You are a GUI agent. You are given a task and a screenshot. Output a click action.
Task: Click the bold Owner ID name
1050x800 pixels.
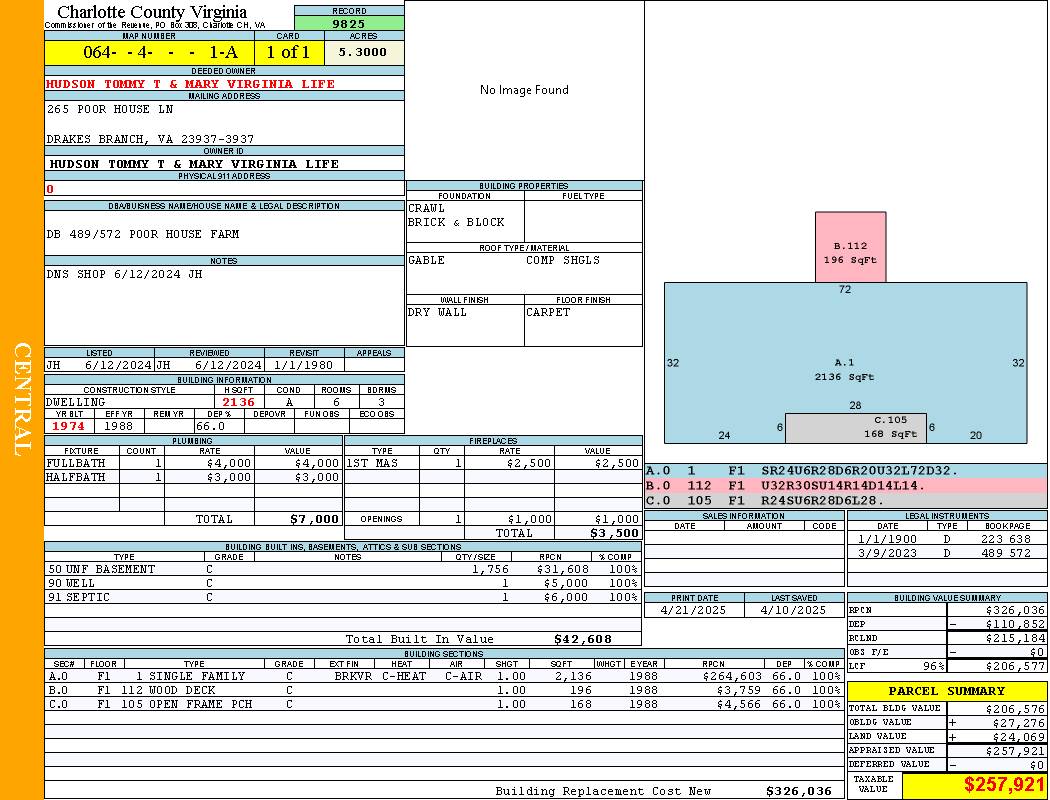coord(194,164)
